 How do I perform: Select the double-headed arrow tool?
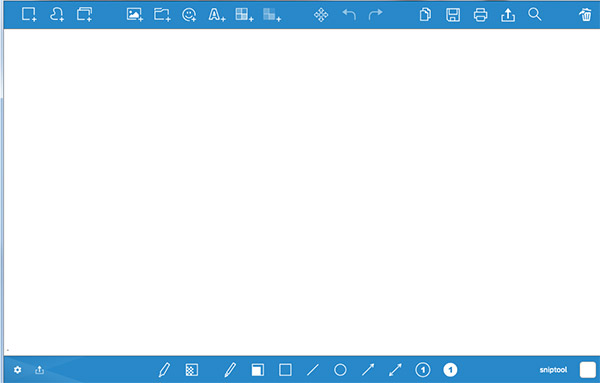pos(395,370)
